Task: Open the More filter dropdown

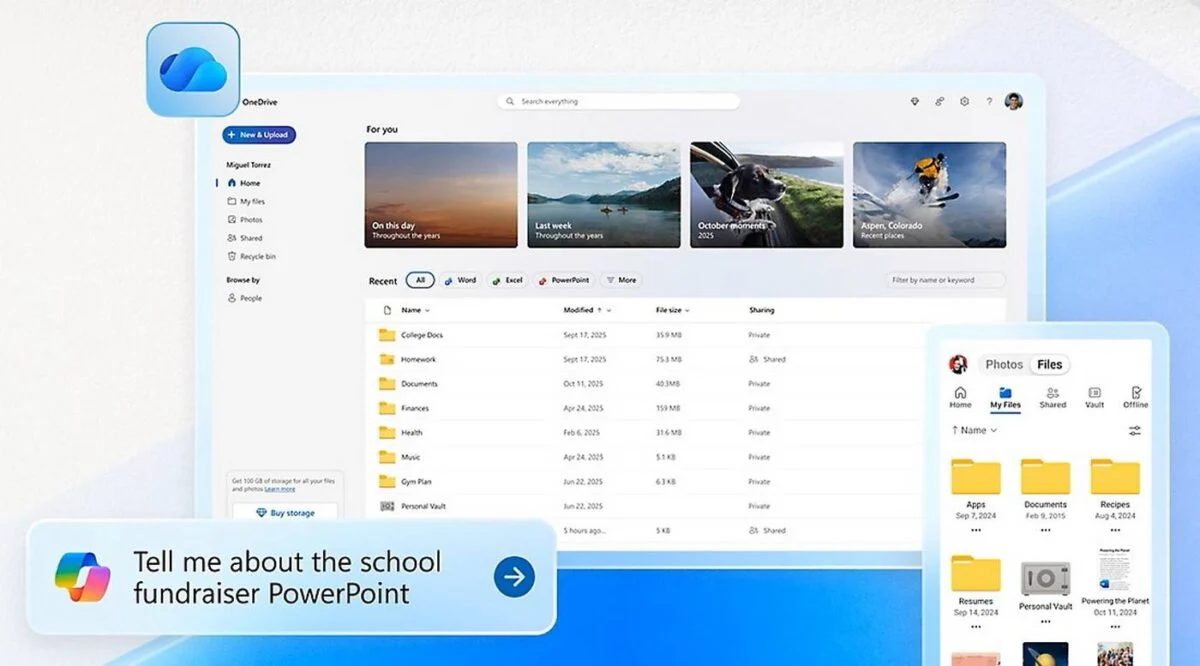Action: pos(622,280)
